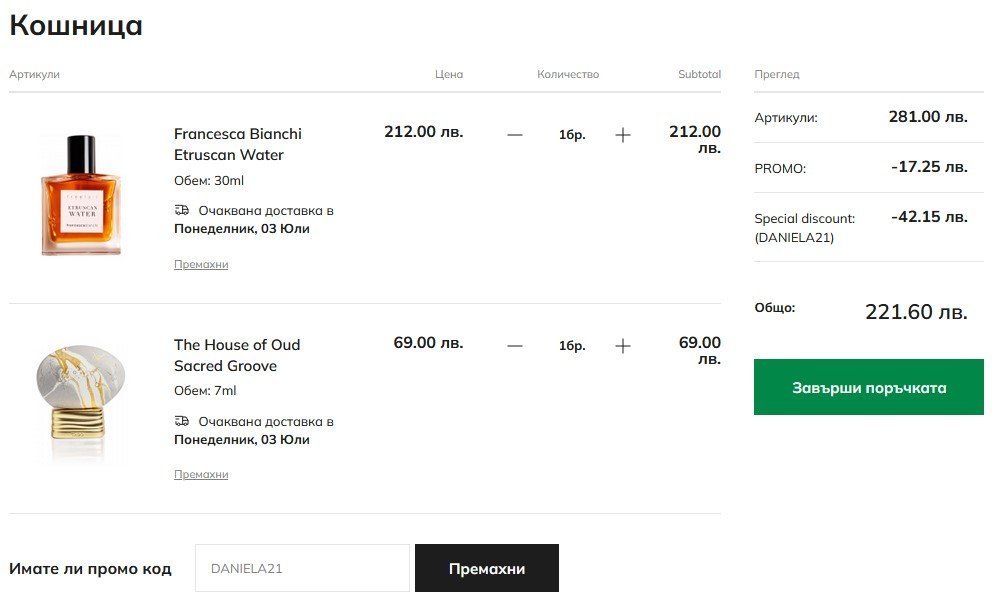Image resolution: width=995 pixels, height=607 pixels.
Task: Remove Sacred Groove via Премахни link
Action: (x=201, y=475)
